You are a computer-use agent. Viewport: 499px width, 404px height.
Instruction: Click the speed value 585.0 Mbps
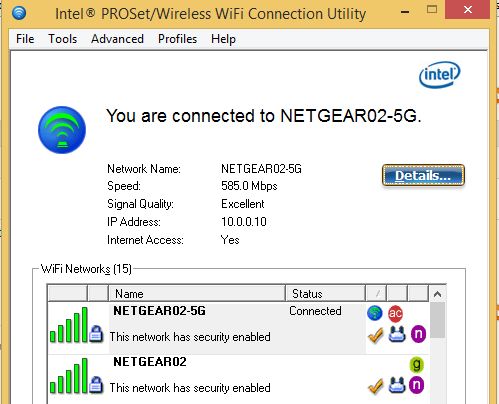pyautogui.click(x=249, y=186)
